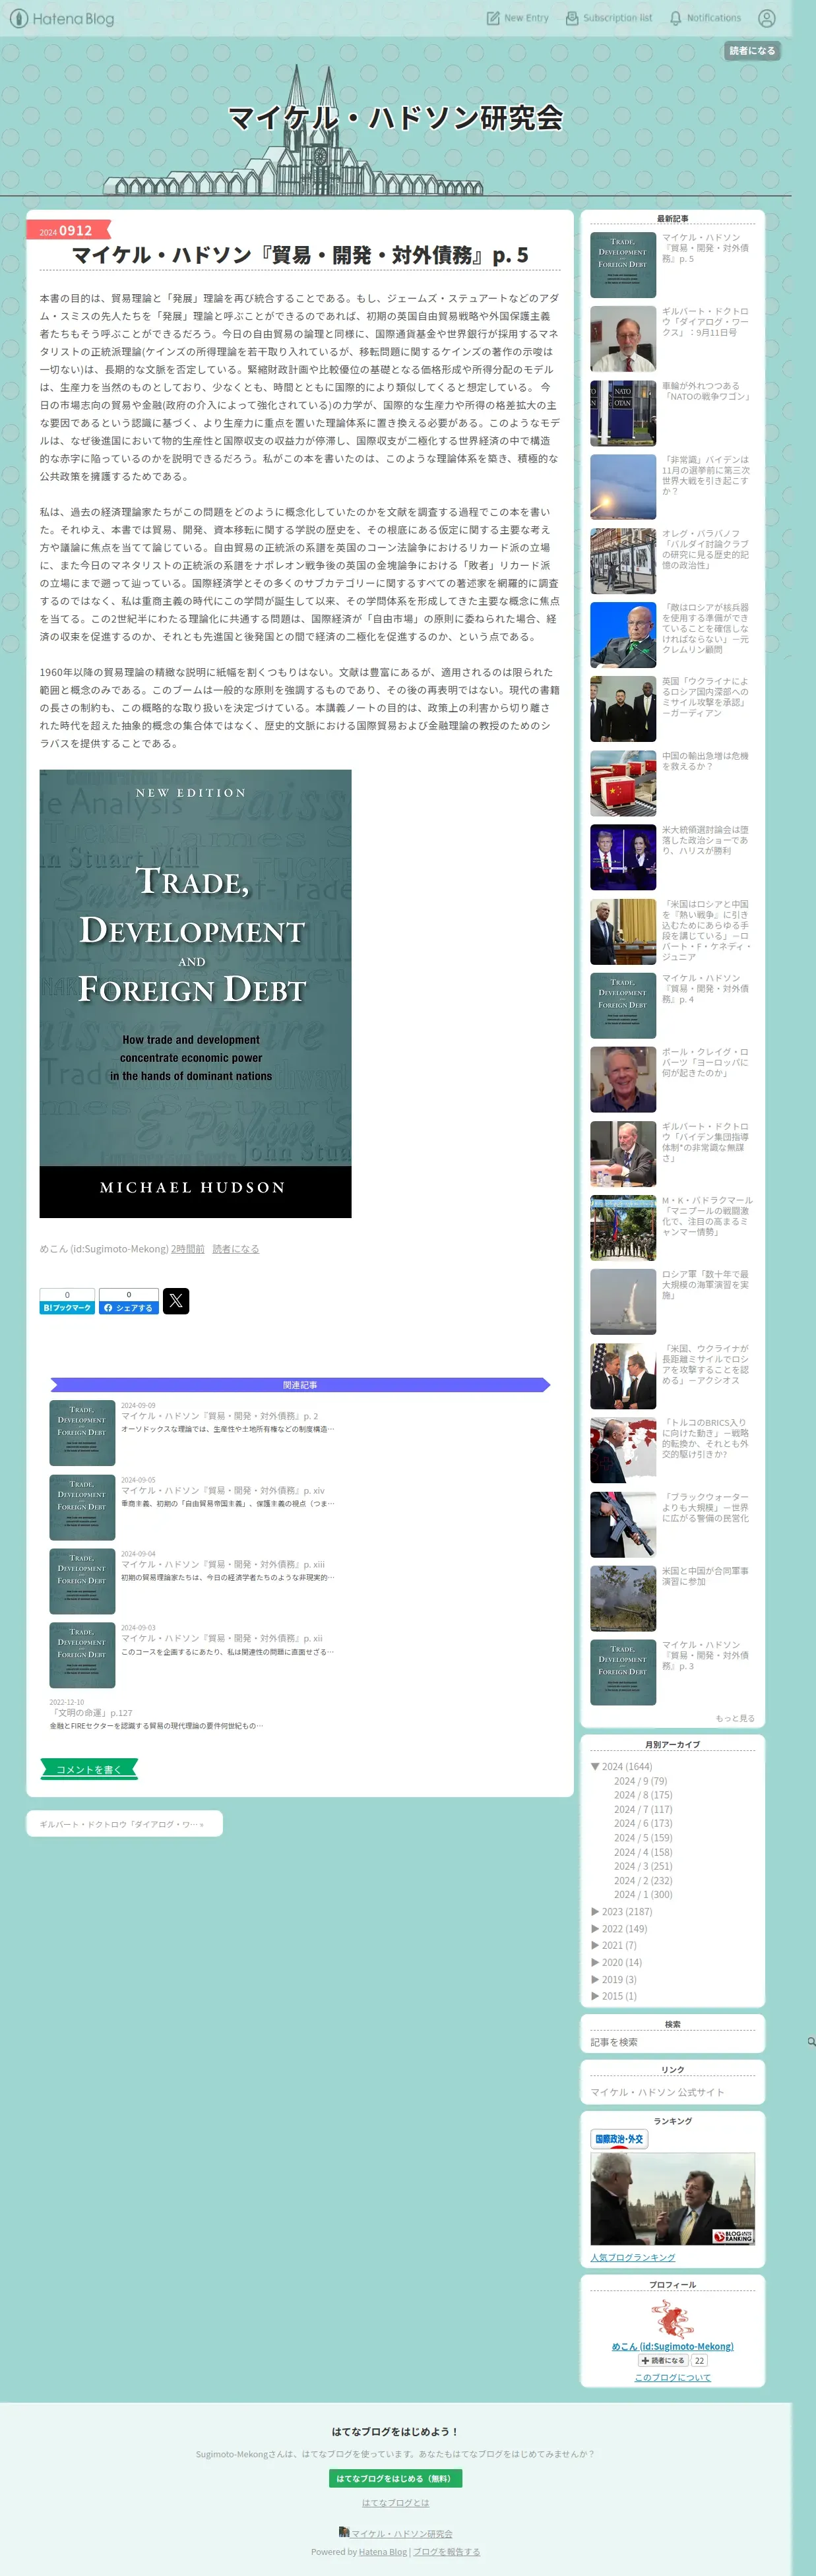Image resolution: width=816 pixels, height=2576 pixels.
Task: Click the 読者になる button at top
Action: [752, 51]
